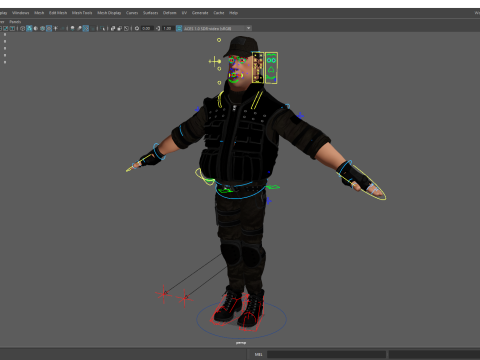480x360 pixels.
Task: Open the viewport Panels menu
Action: pyautogui.click(x=15, y=22)
